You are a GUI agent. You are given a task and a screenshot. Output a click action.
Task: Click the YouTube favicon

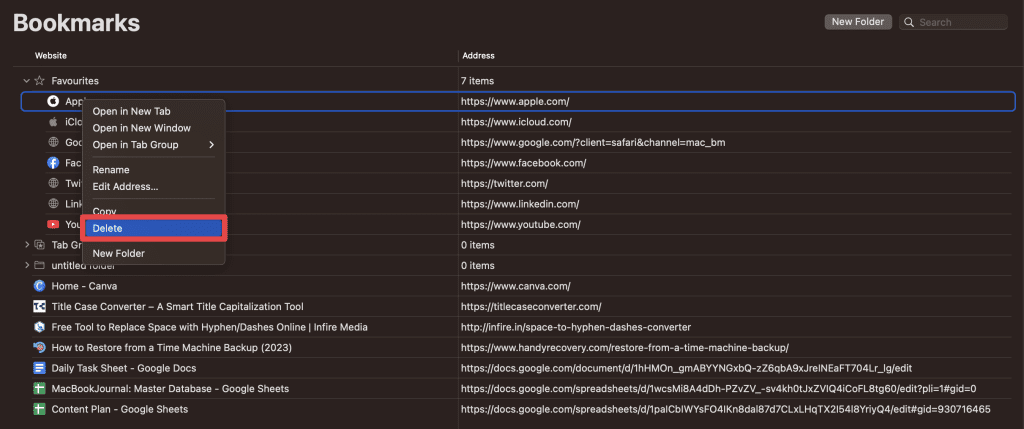[53, 225]
